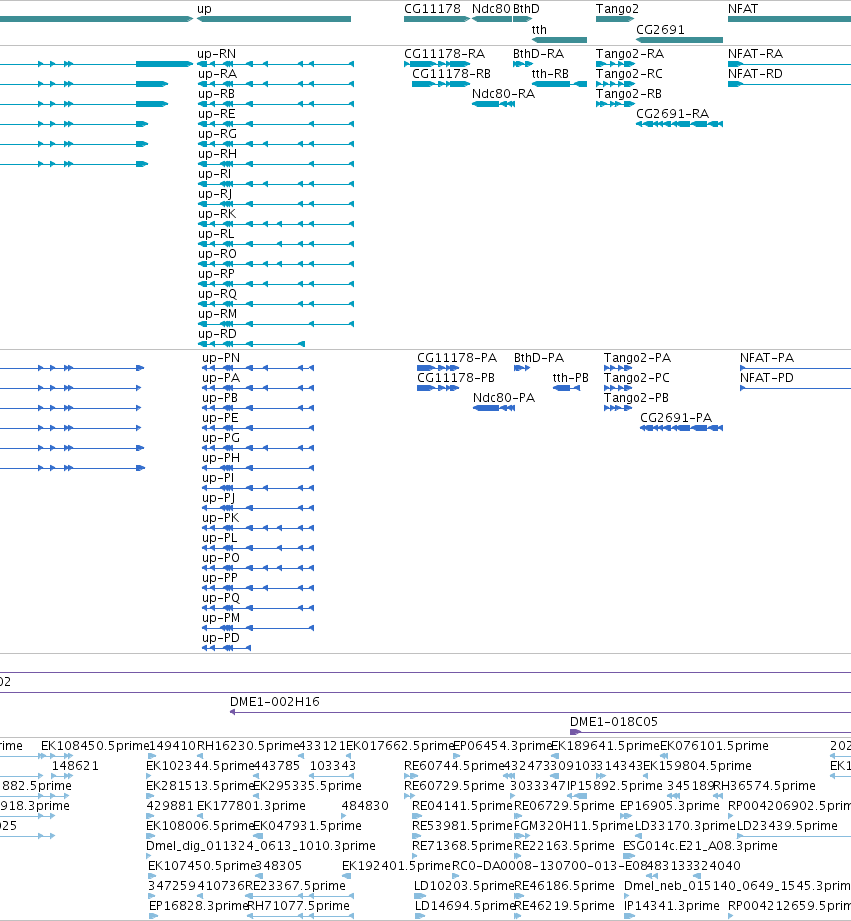
Task: Click the up-RH transcript label
Action: [x=217, y=154]
